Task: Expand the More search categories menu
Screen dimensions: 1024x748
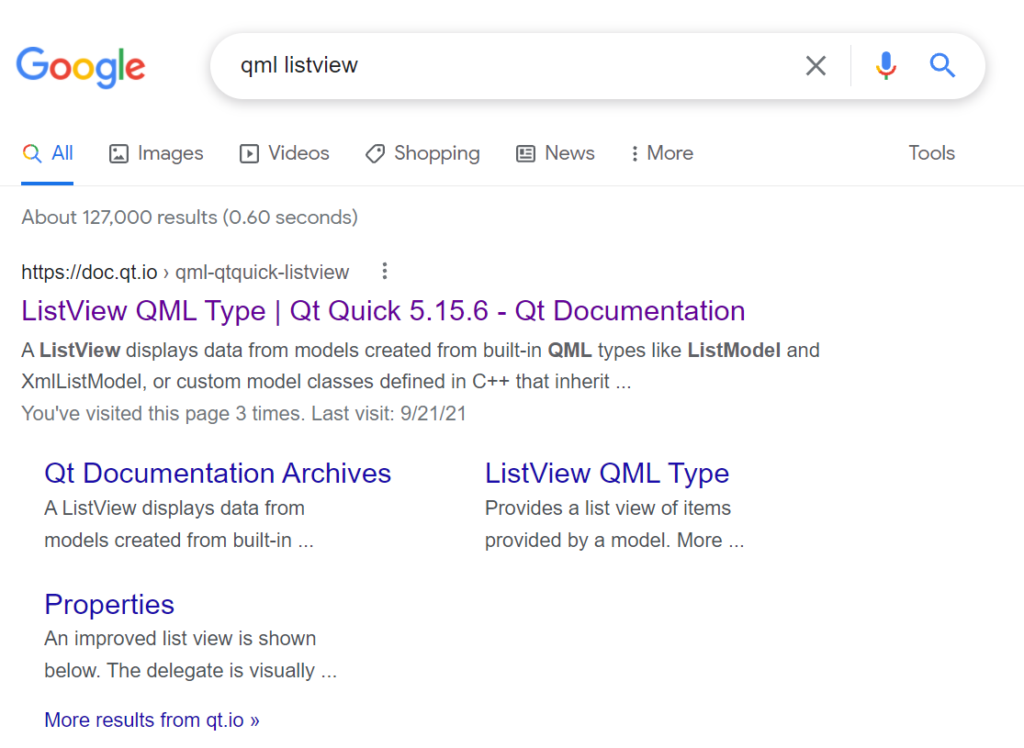Action: [x=662, y=154]
